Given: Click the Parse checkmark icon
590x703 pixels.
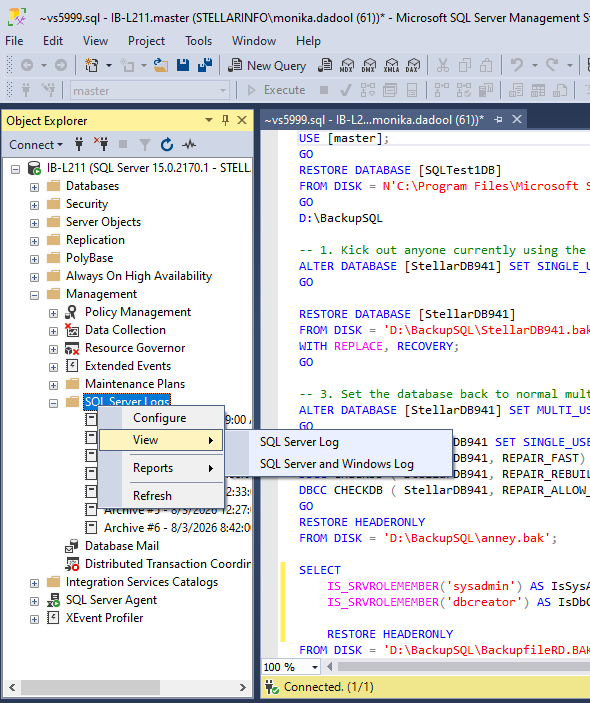Looking at the screenshot, I should pyautogui.click(x=346, y=90).
